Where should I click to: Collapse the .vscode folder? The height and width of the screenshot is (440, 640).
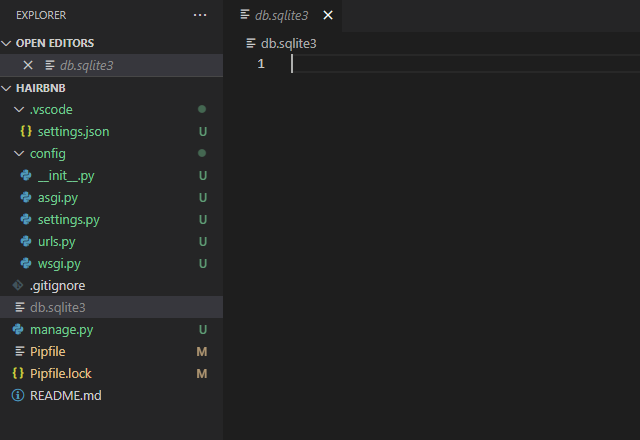18,109
